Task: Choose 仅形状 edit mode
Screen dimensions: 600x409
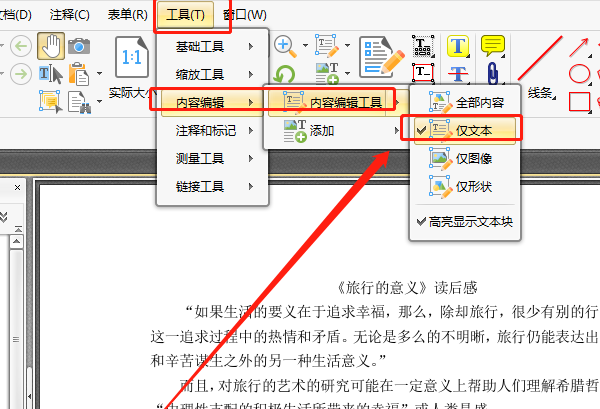Action: tap(465, 187)
